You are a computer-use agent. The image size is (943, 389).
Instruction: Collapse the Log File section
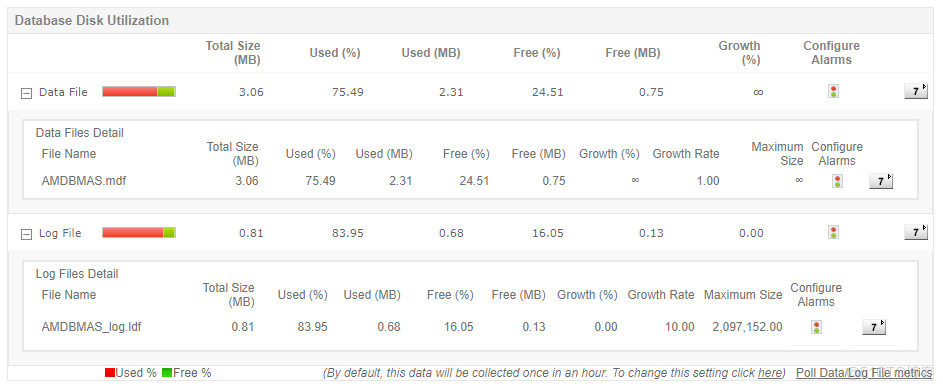(x=26, y=234)
